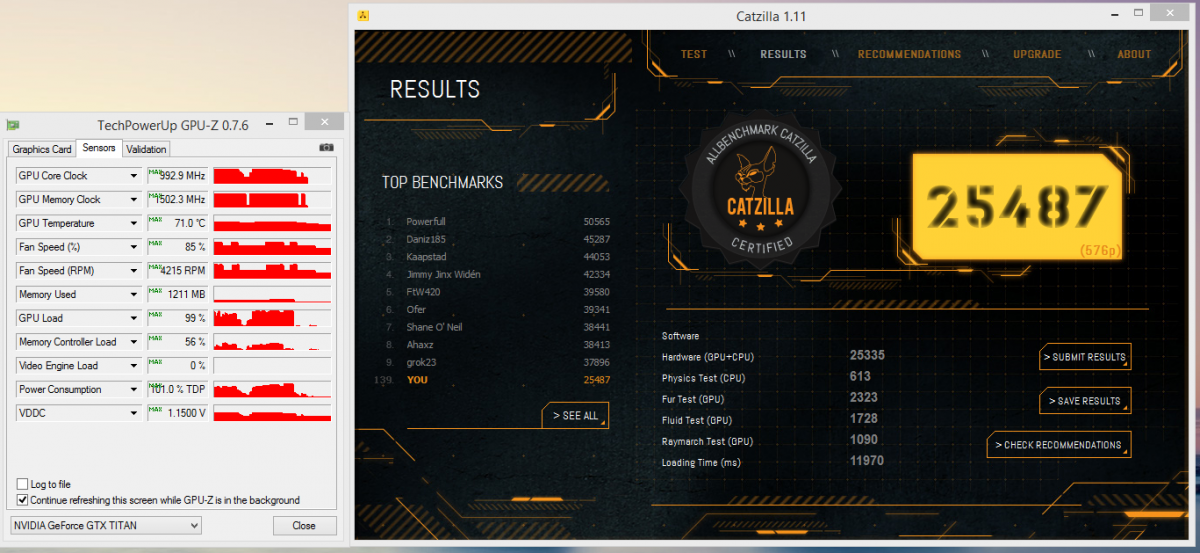Click the Close button in GPU-Z
The width and height of the screenshot is (1200, 553).
[304, 525]
